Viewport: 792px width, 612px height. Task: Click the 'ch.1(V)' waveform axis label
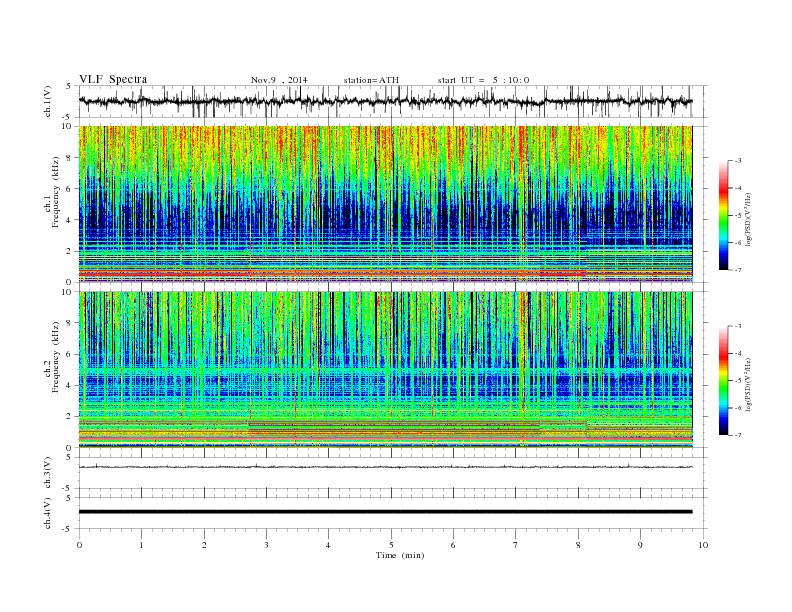48,101
